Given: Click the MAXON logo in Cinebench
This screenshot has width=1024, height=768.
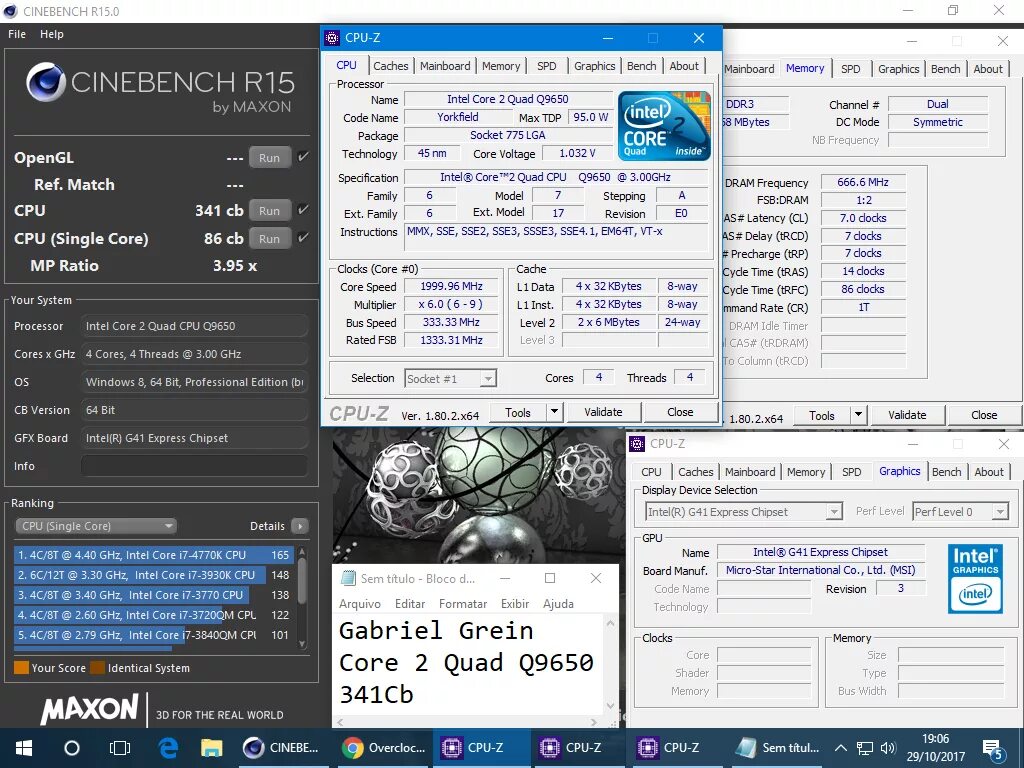Looking at the screenshot, I should click(89, 709).
